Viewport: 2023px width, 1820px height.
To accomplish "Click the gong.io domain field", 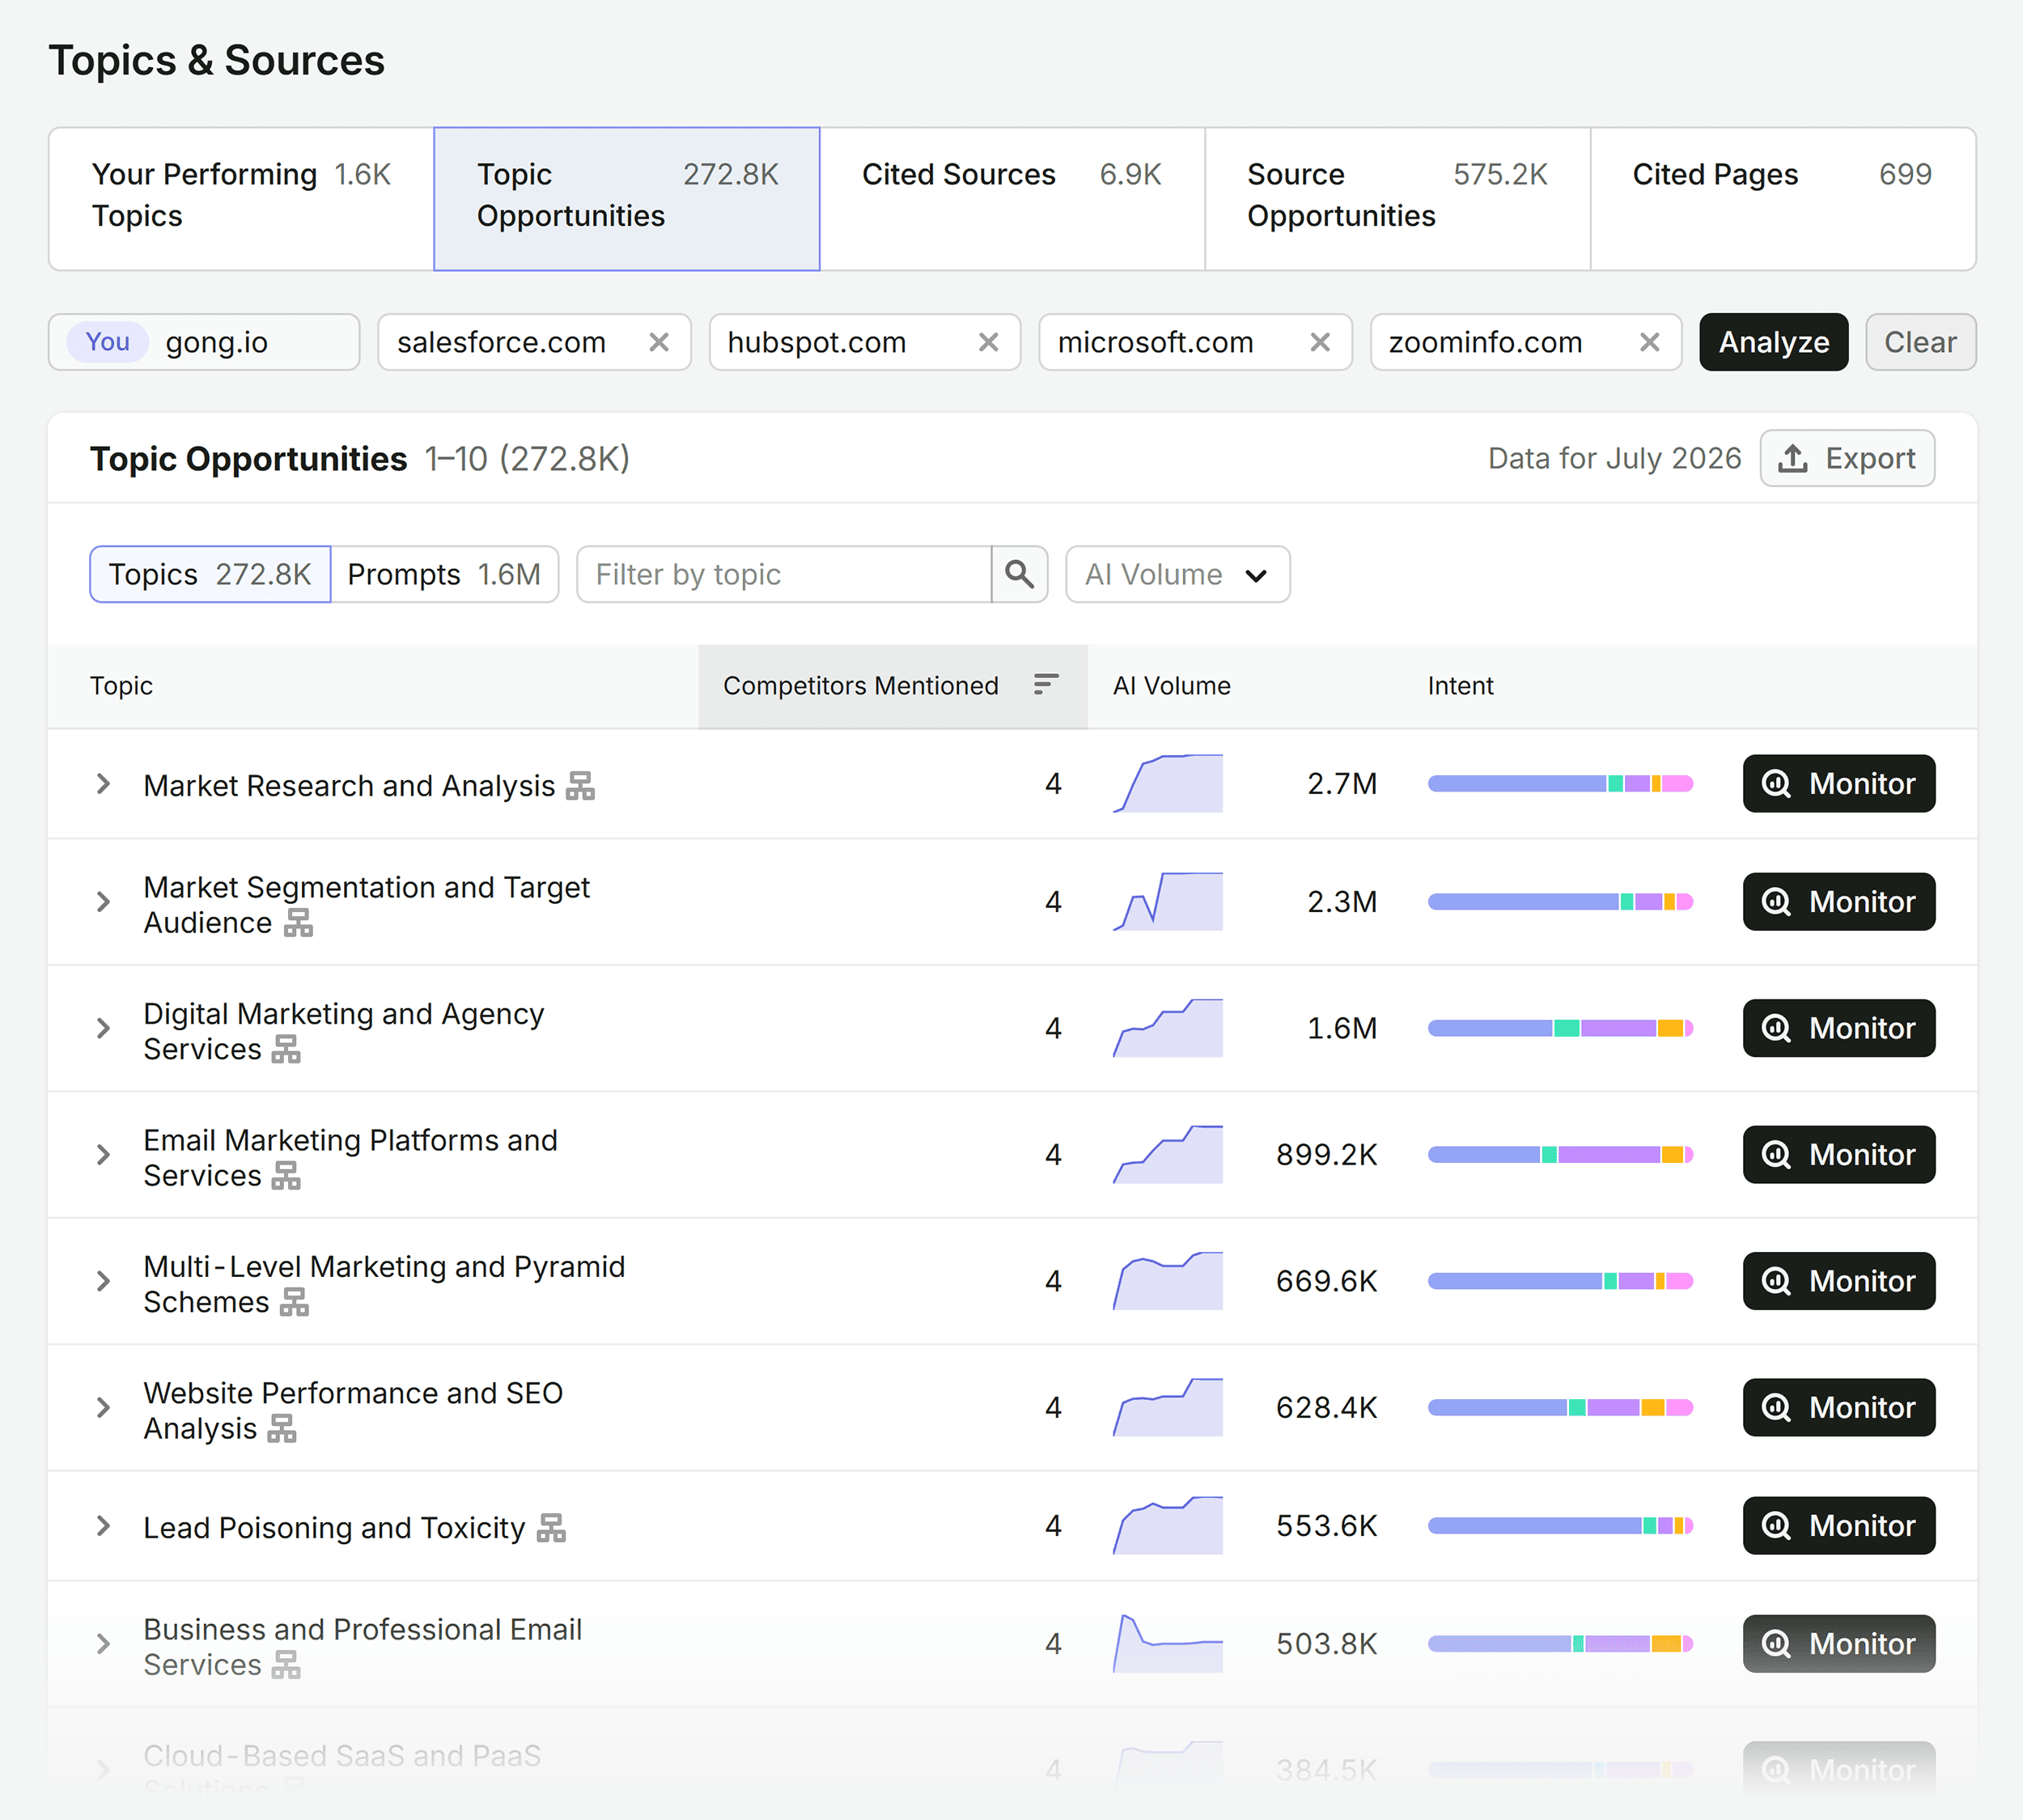I will pyautogui.click(x=204, y=342).
